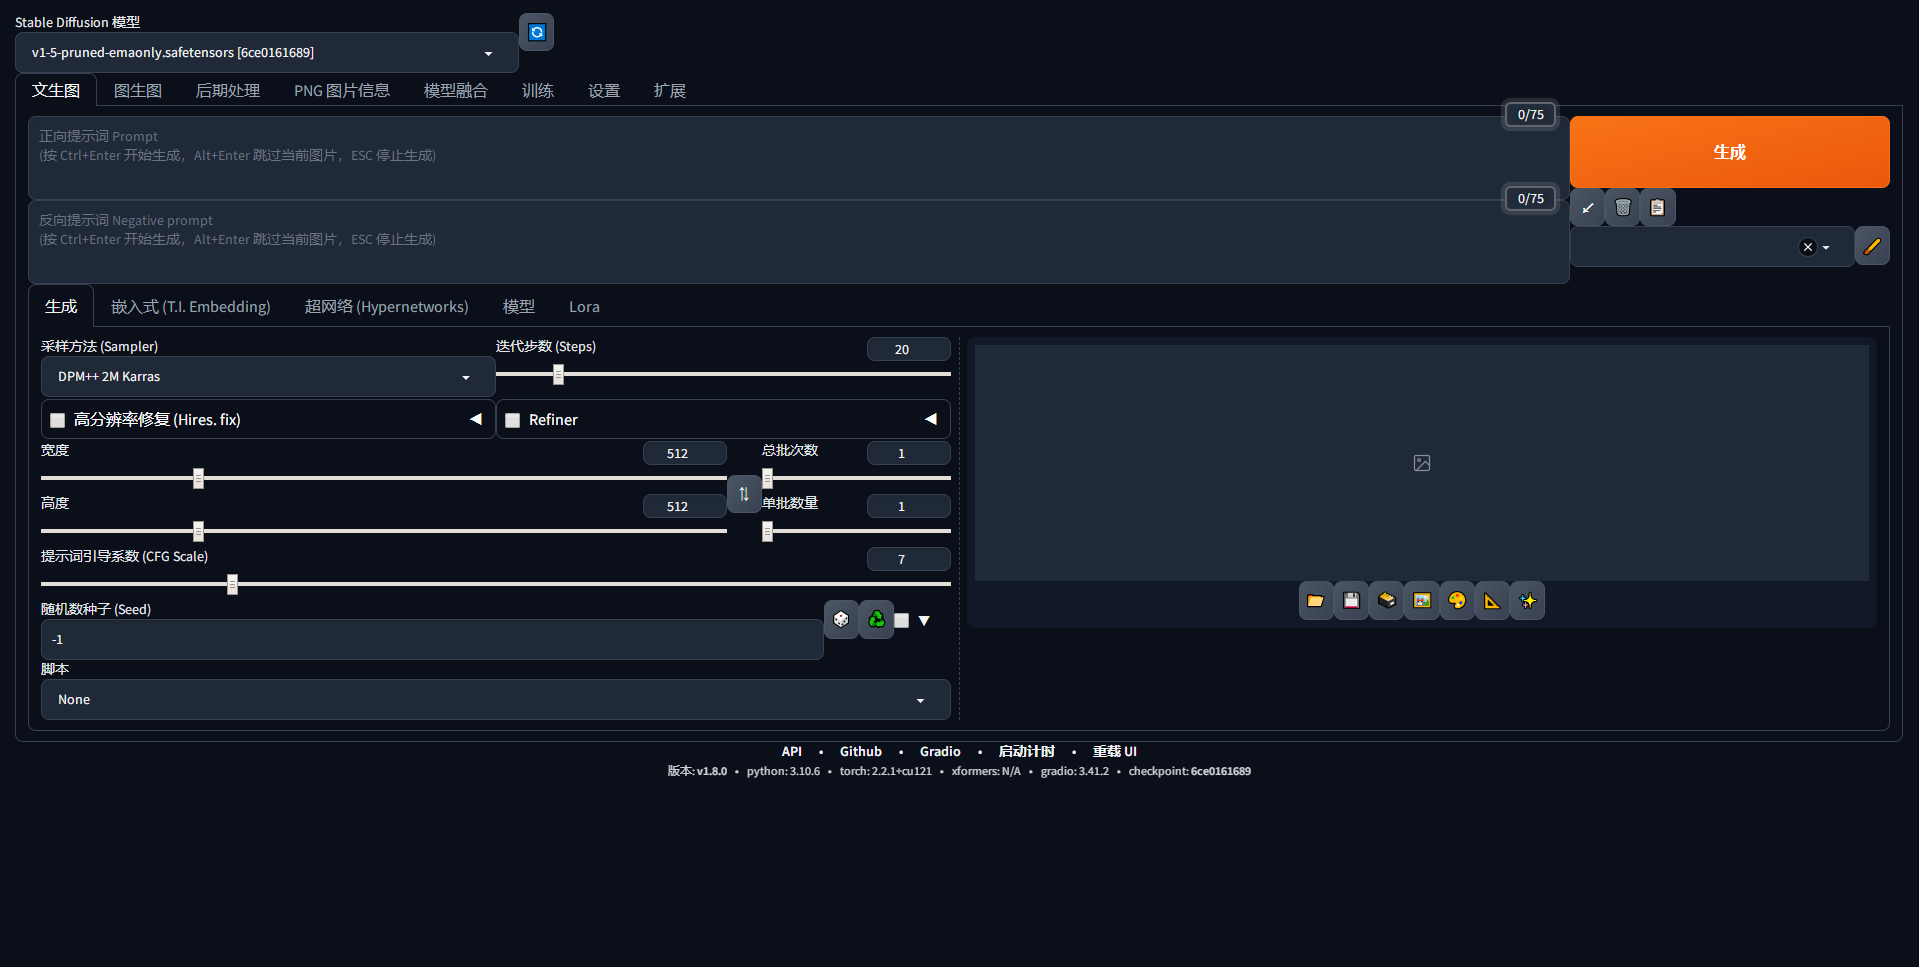Open the Sampler dropdown showing DPM++ 2M Karras
Screen dimensions: 1919x967
click(x=268, y=377)
